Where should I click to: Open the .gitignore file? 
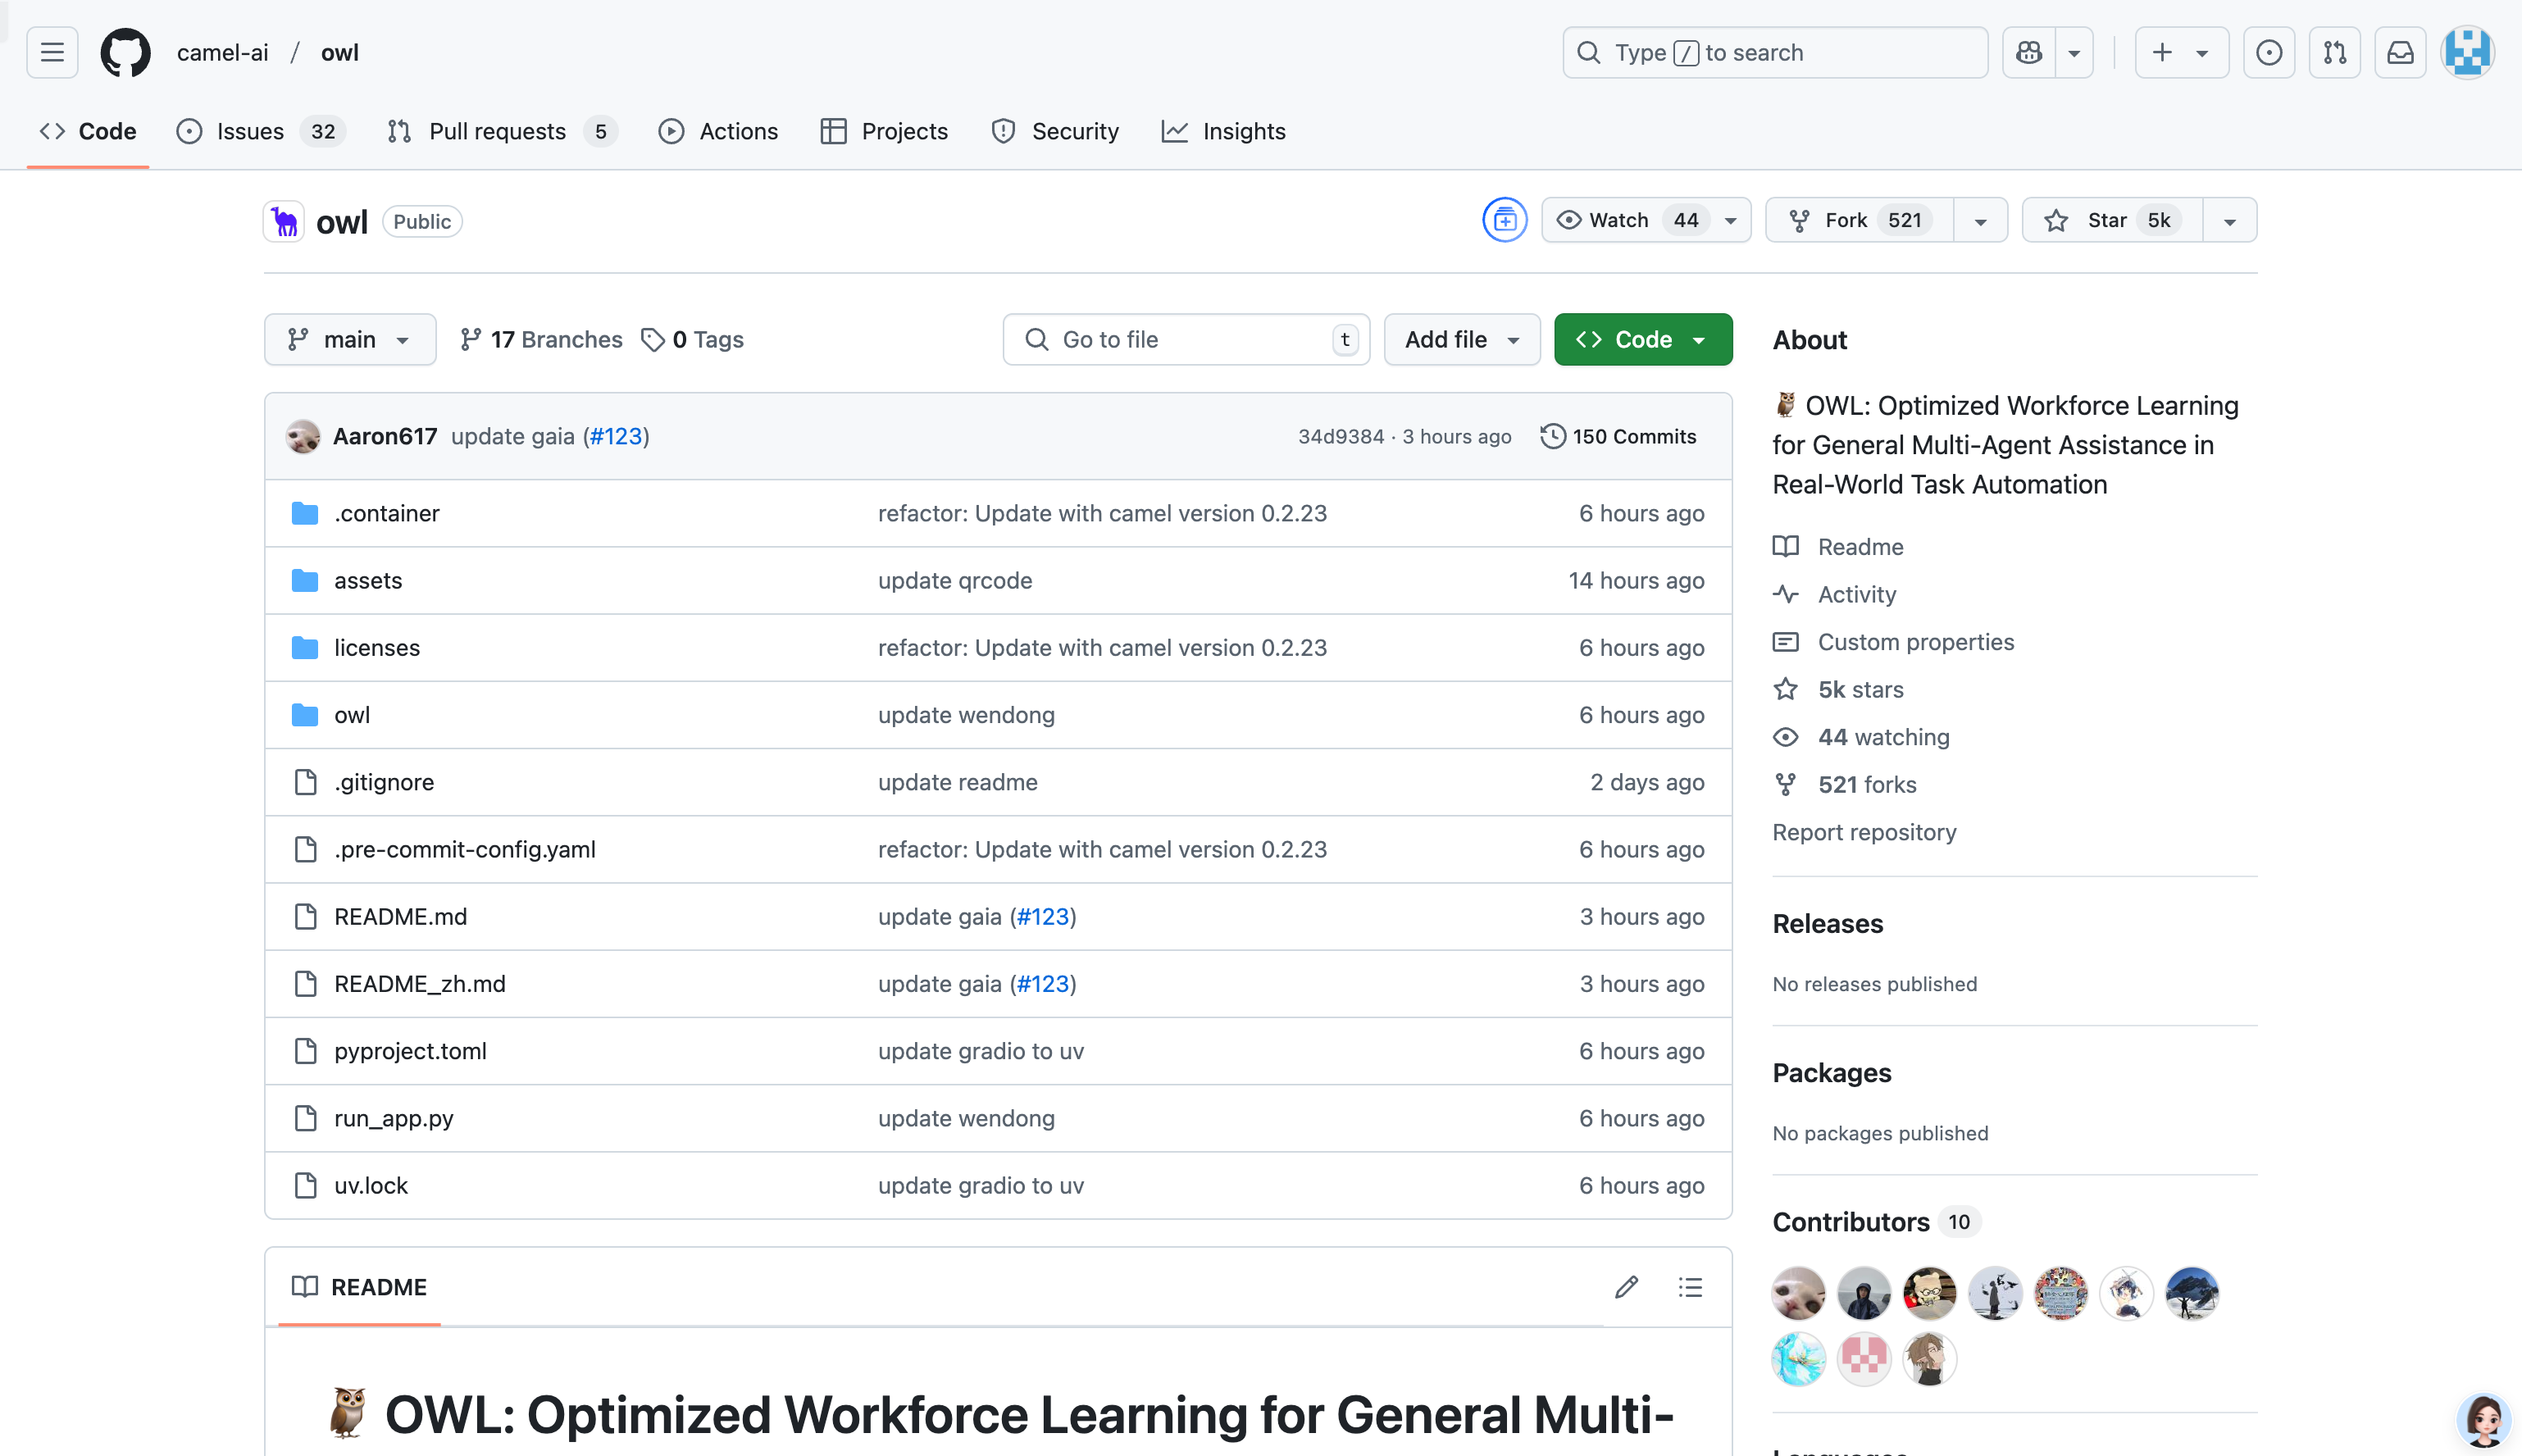[x=384, y=782]
